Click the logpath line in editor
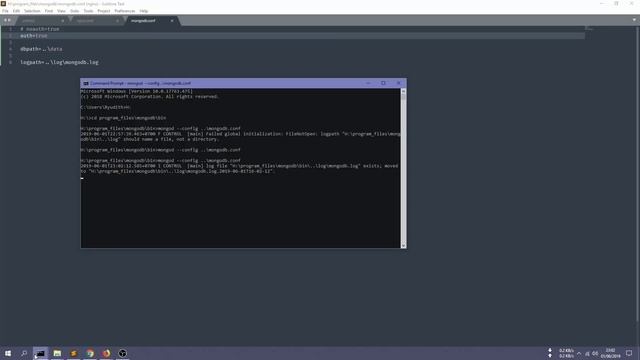Screen dimensions: 640x360 point(60,62)
